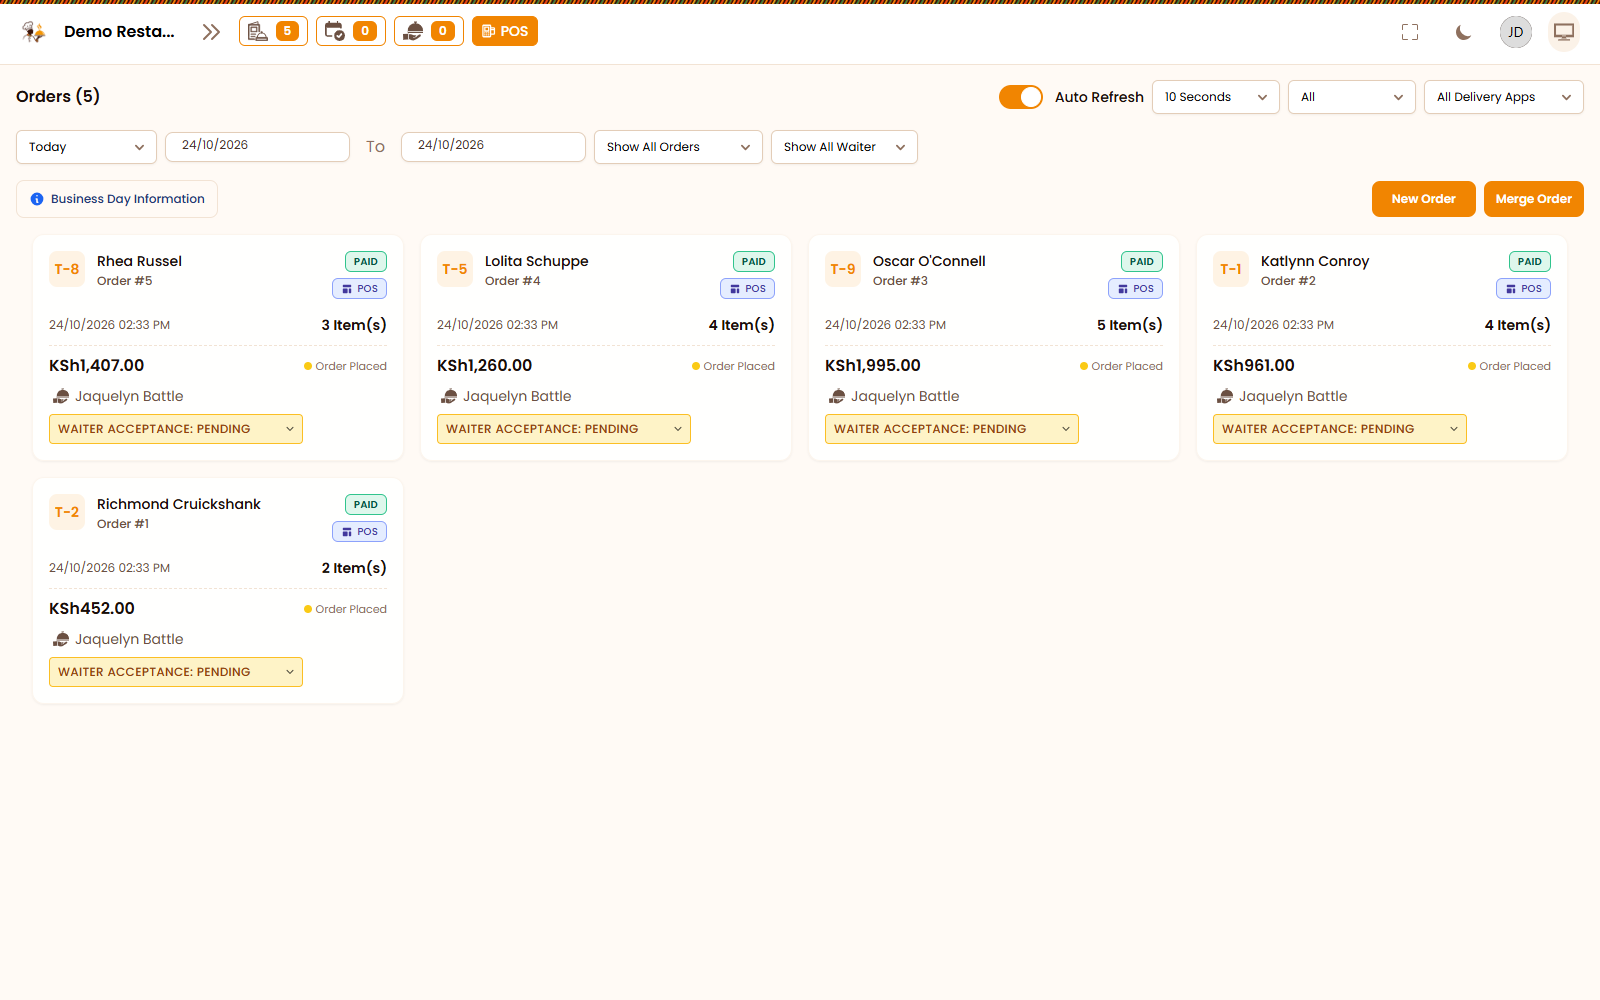Image resolution: width=1600 pixels, height=1000 pixels.
Task: Click the monitor display icon
Action: click(1564, 32)
